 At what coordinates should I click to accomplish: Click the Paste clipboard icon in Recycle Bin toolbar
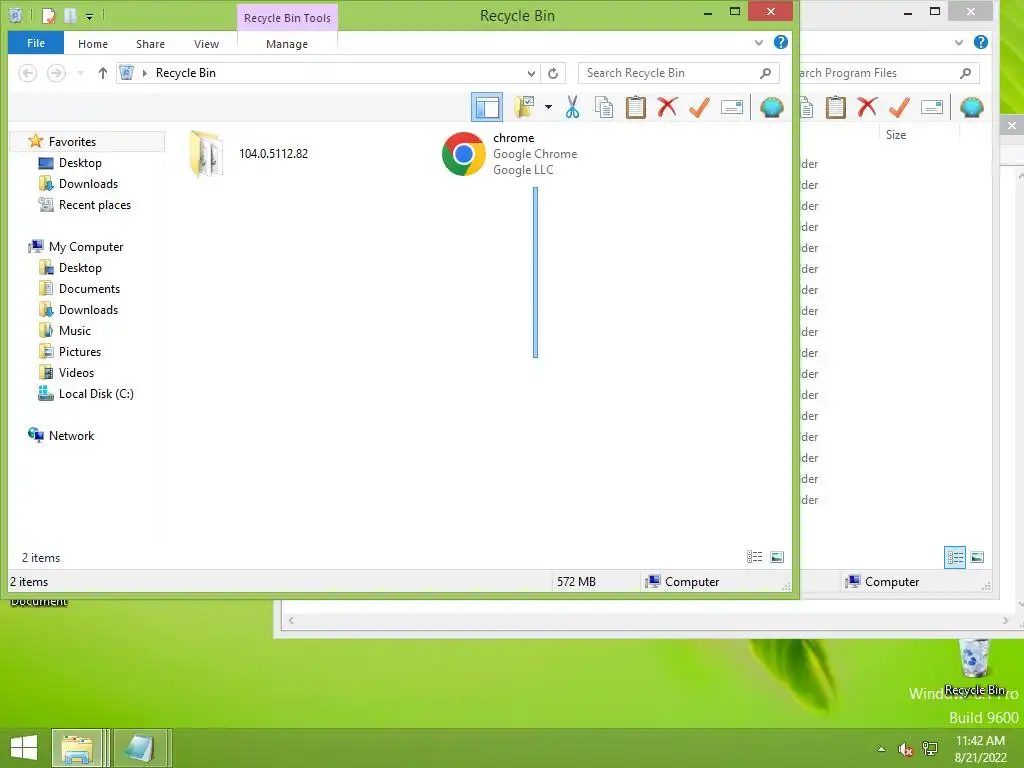pos(635,107)
